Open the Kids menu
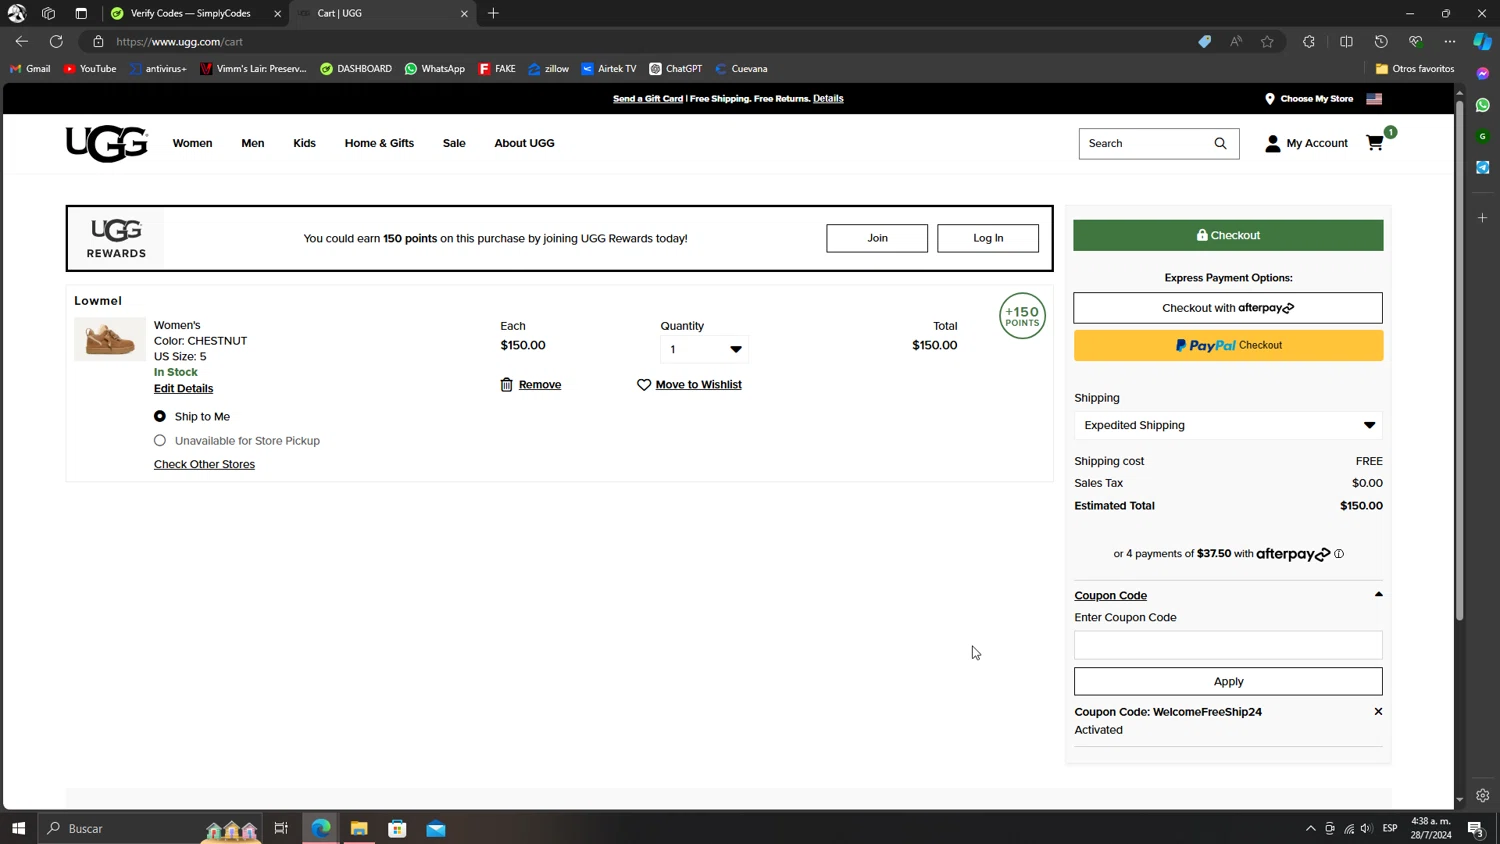Screen dimensions: 1500x844 click(x=304, y=143)
